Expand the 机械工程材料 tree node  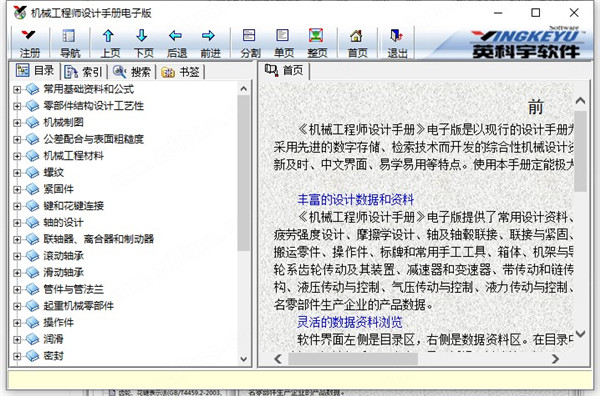pyautogui.click(x=17, y=156)
